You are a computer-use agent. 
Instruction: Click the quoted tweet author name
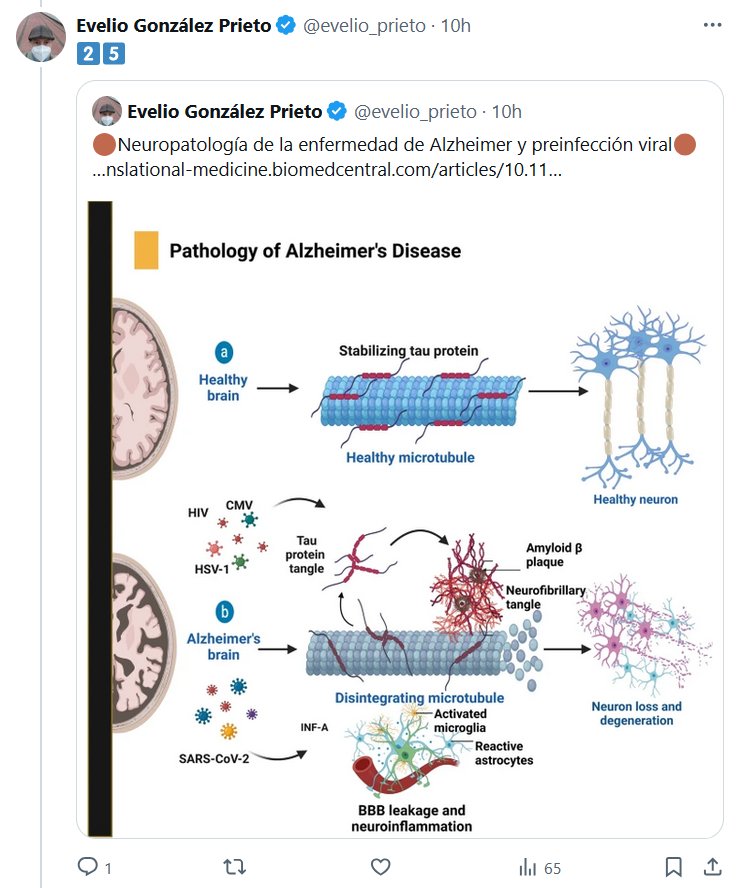coord(225,111)
